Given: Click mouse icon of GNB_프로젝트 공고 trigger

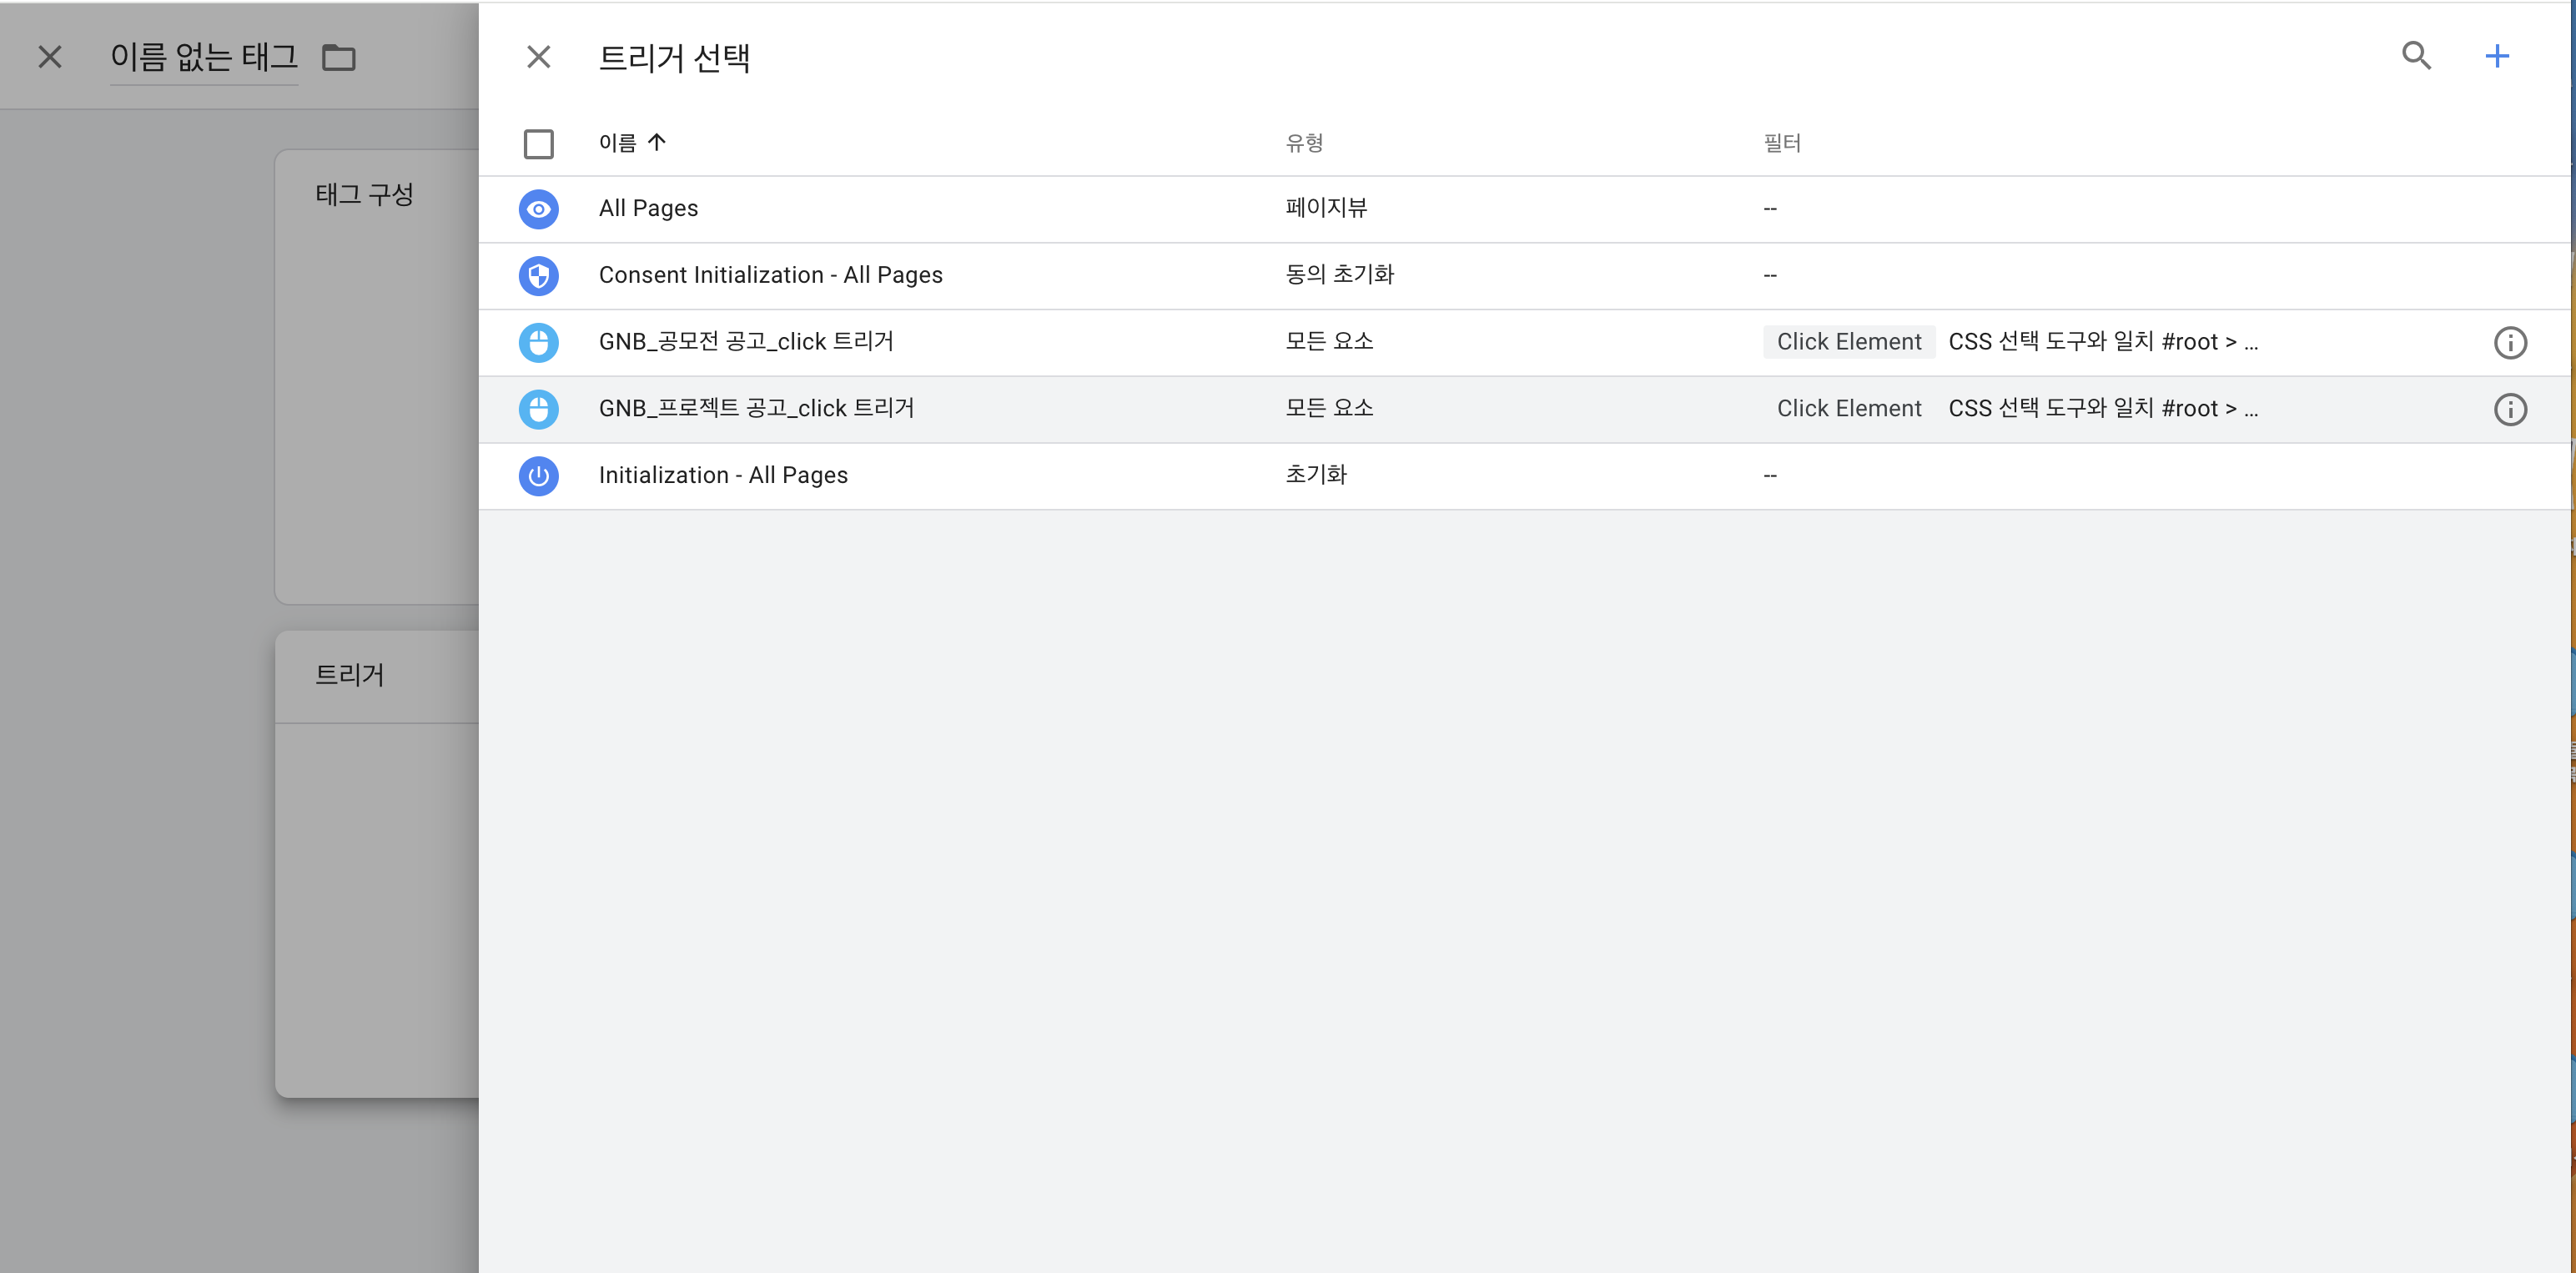Looking at the screenshot, I should [x=538, y=410].
